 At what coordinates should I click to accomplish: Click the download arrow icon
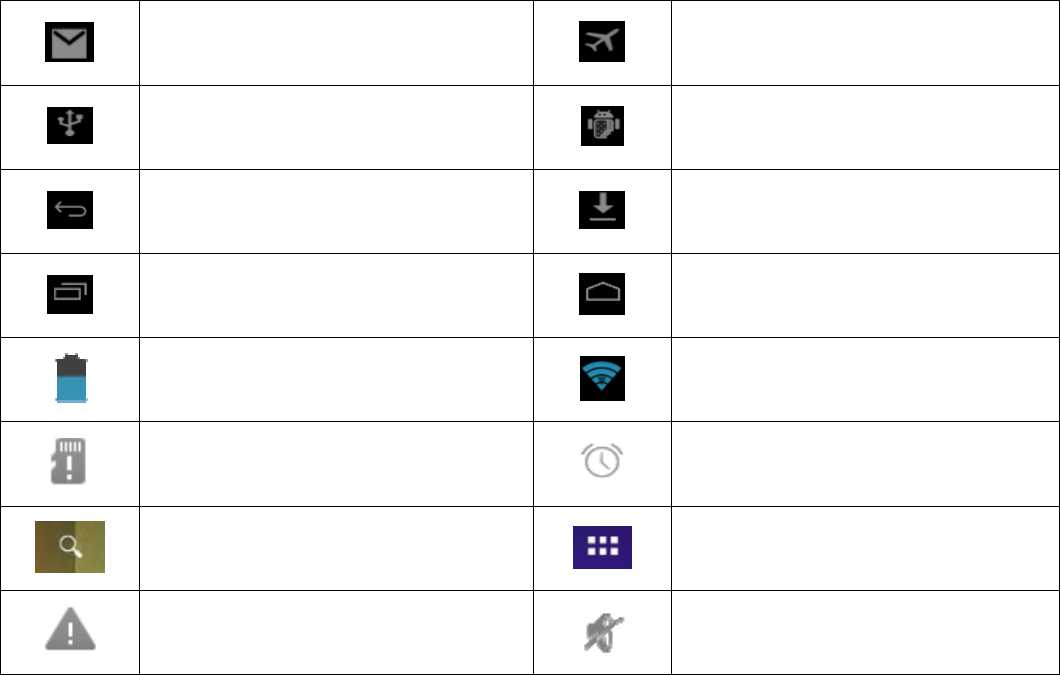[602, 210]
